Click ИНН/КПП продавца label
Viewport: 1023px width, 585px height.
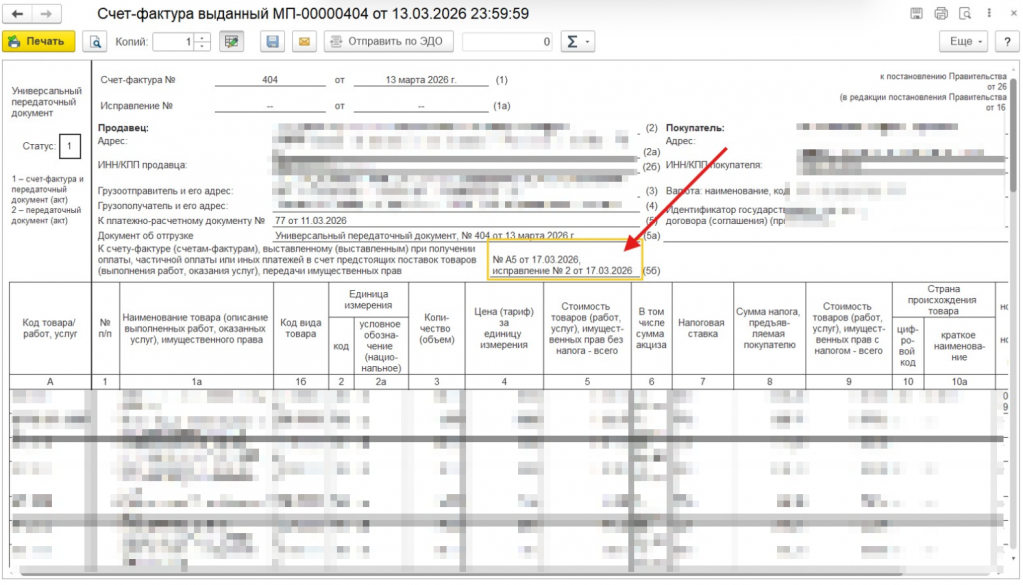tap(142, 165)
